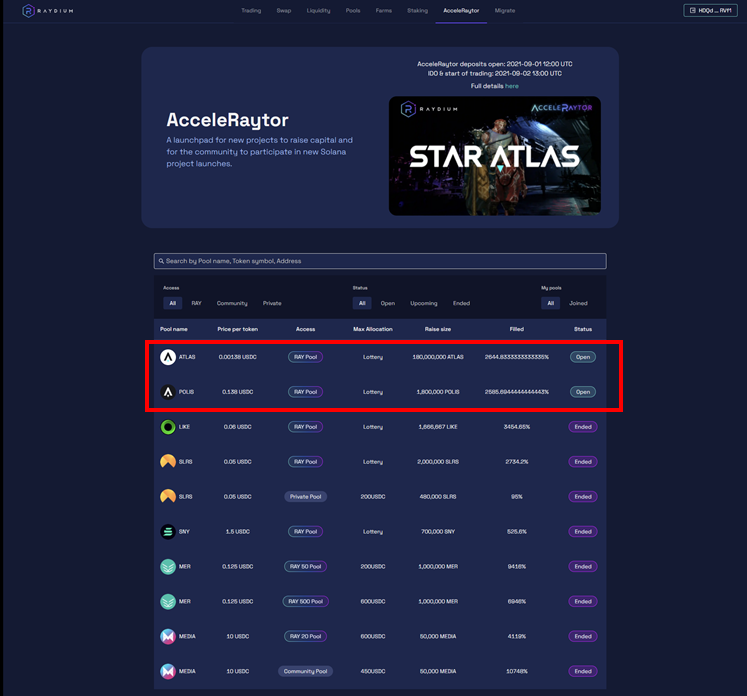Screen dimensions: 747x696
Task: Click the SLRS token icon in Private Pool row
Action: (168, 496)
